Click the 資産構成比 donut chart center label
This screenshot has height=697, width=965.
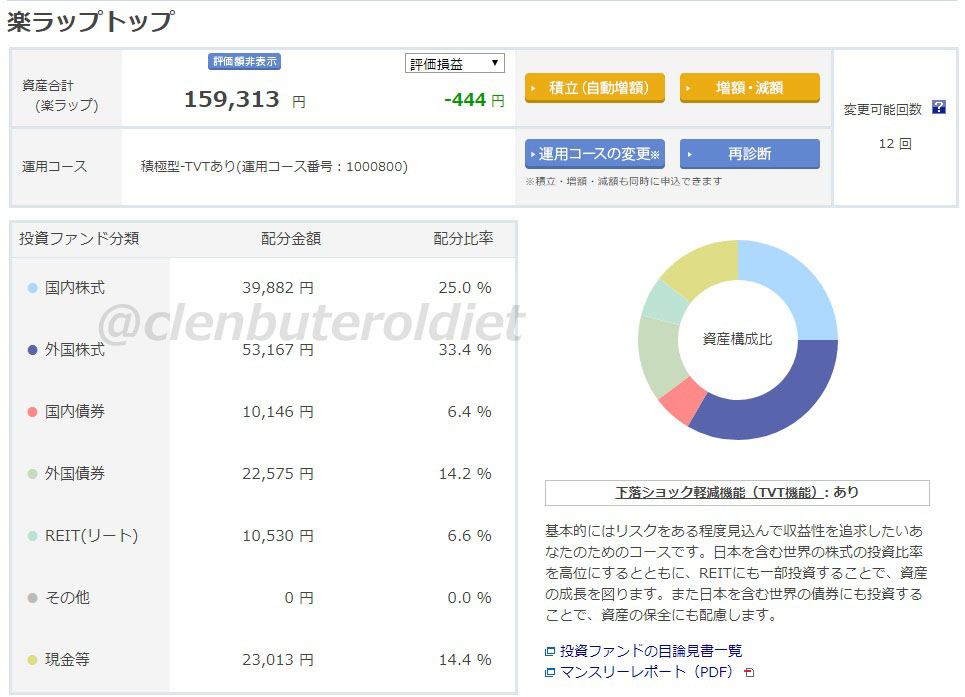click(737, 339)
